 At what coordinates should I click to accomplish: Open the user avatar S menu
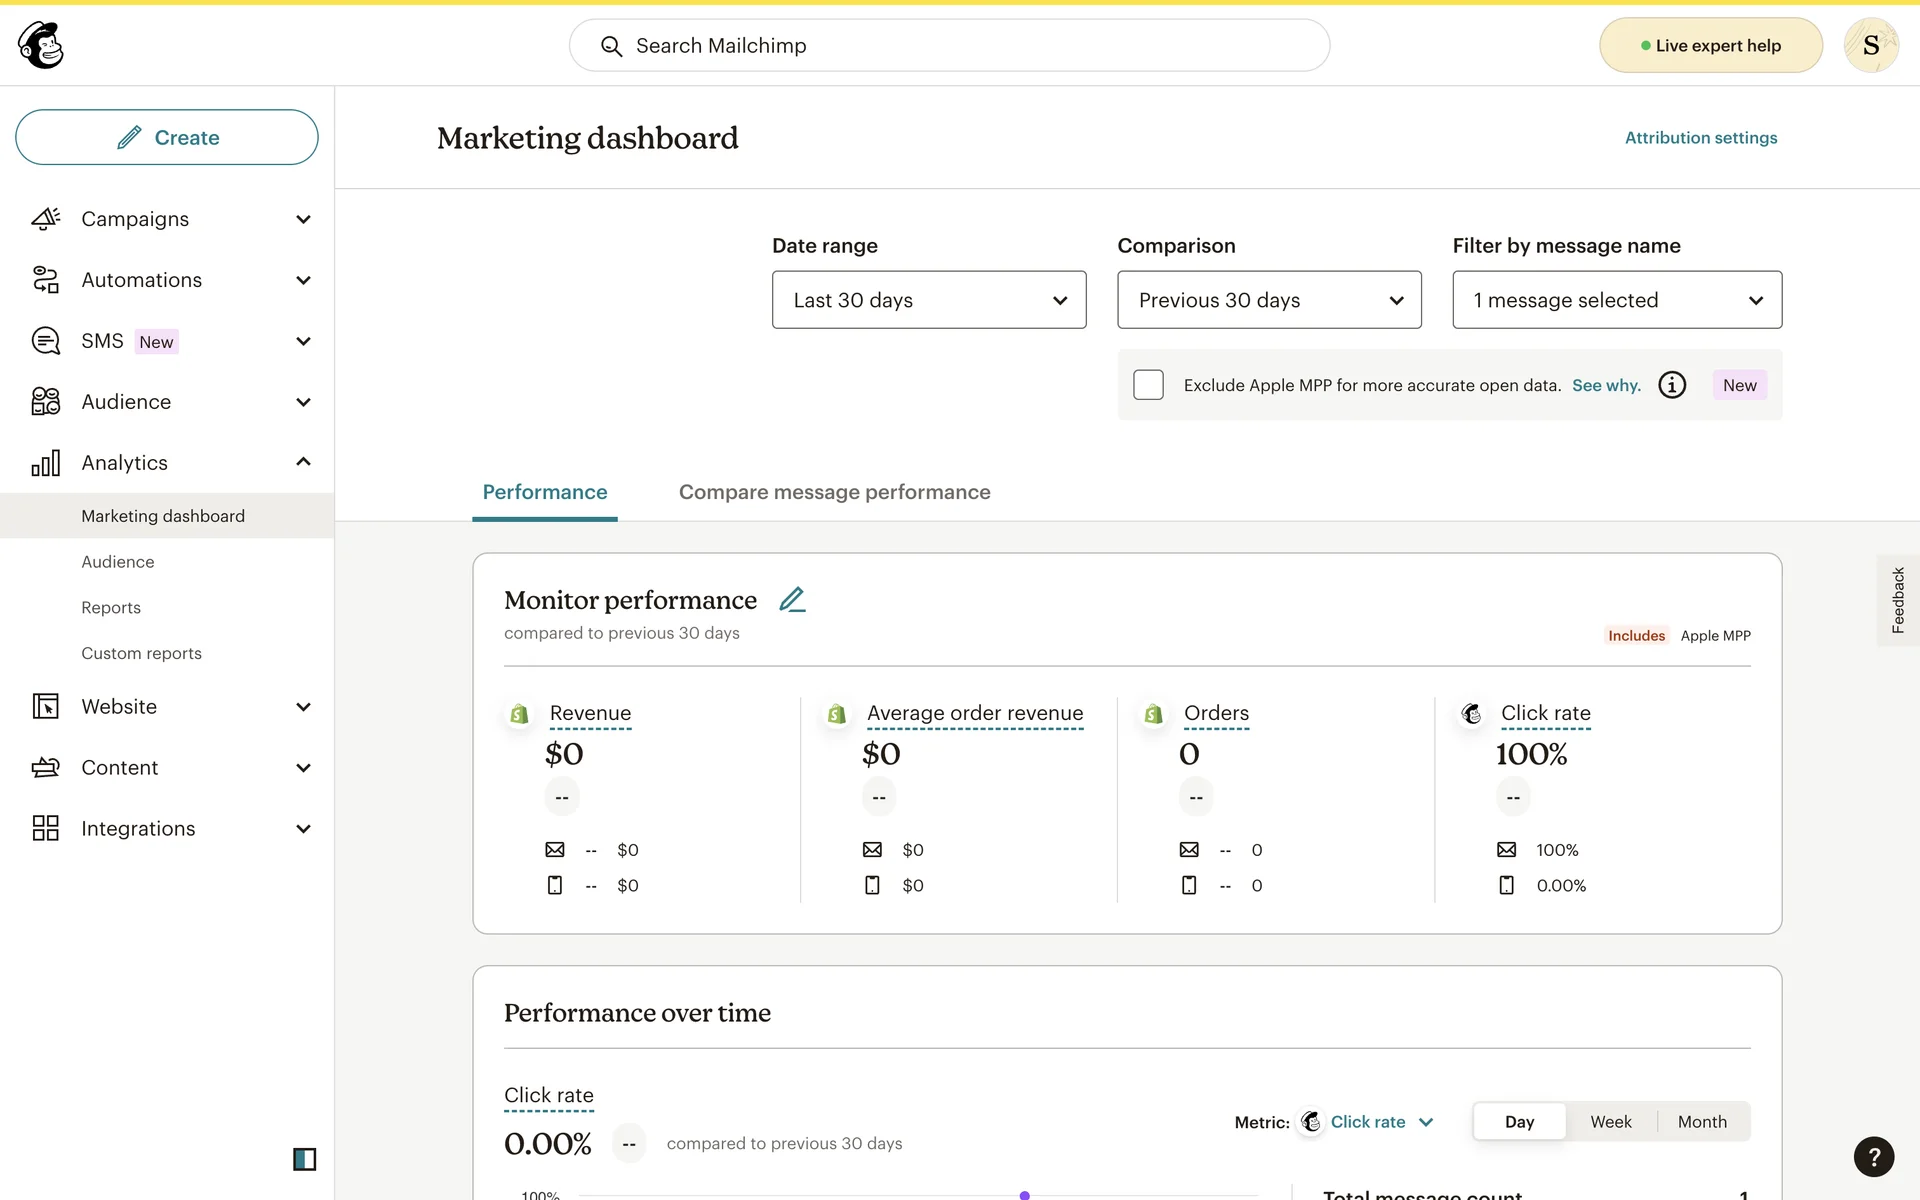coord(1870,45)
